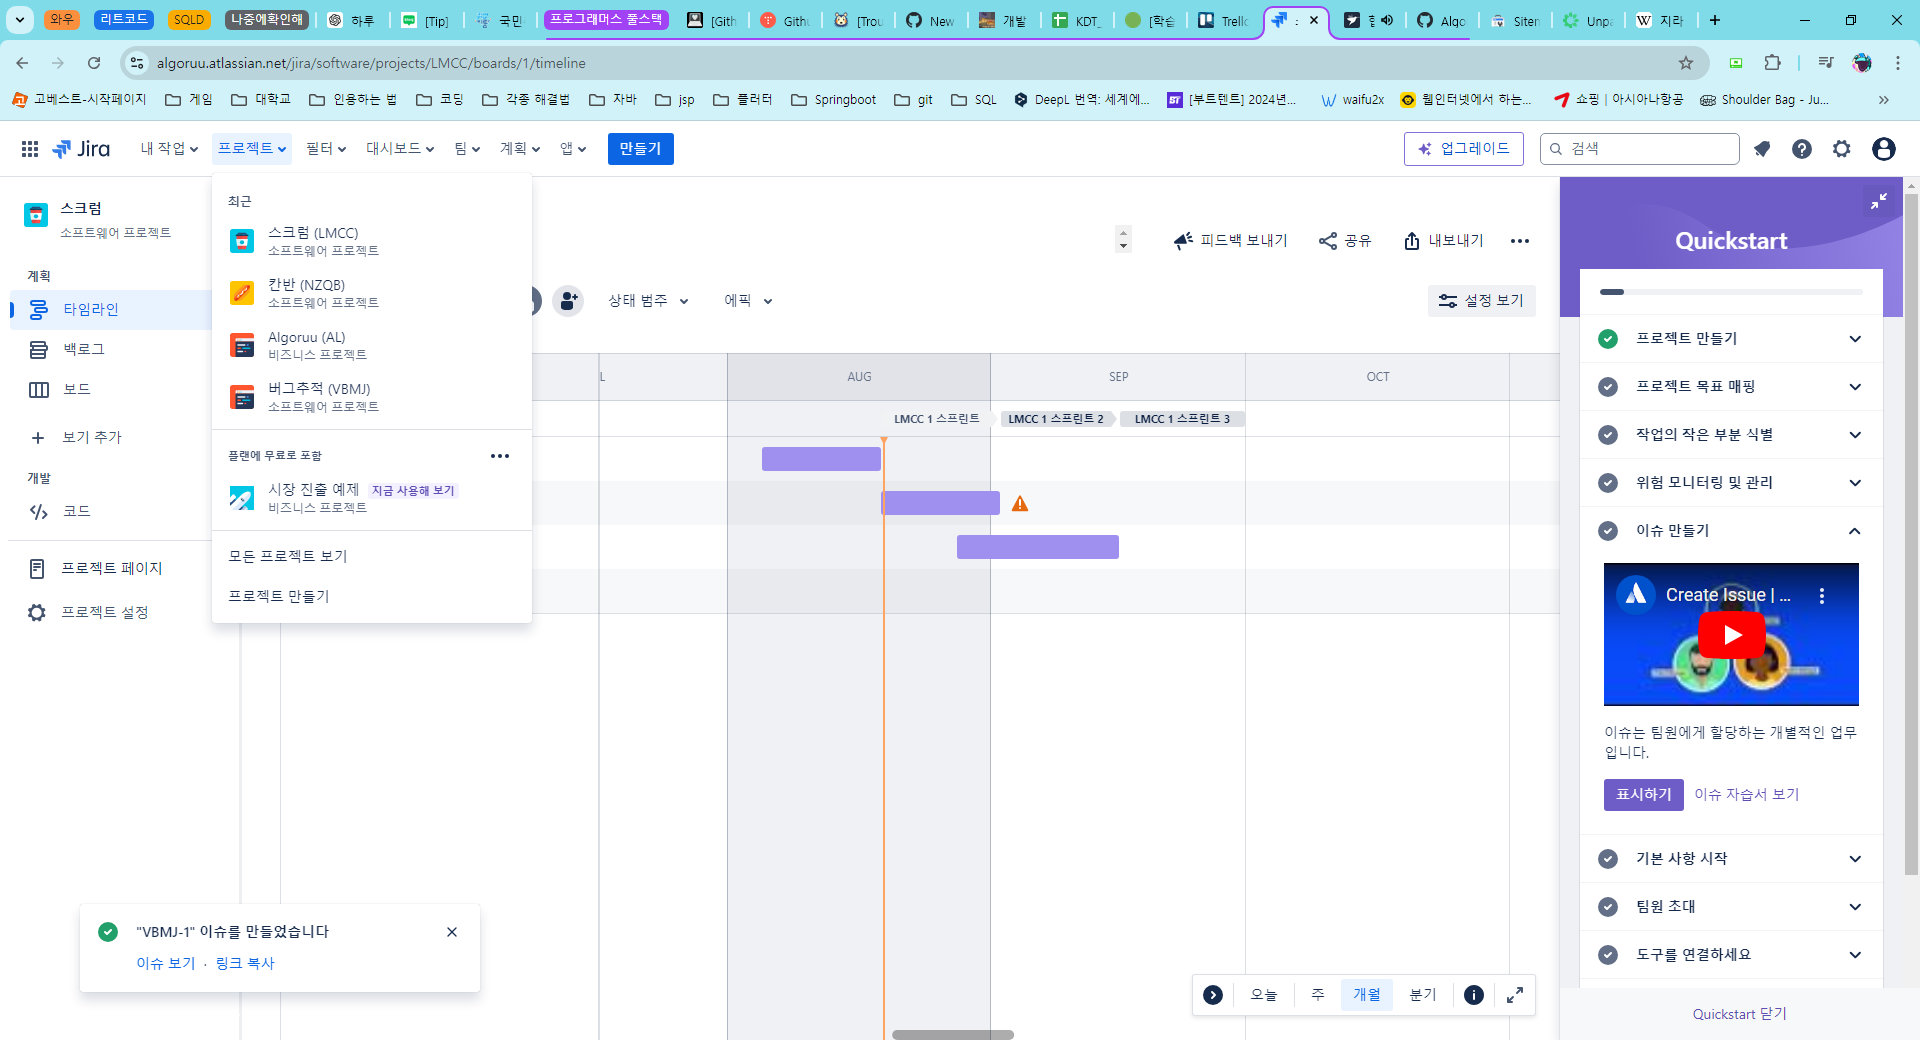Open the 필터 dropdown
Image resolution: width=1920 pixels, height=1040 pixels.
coord(326,149)
